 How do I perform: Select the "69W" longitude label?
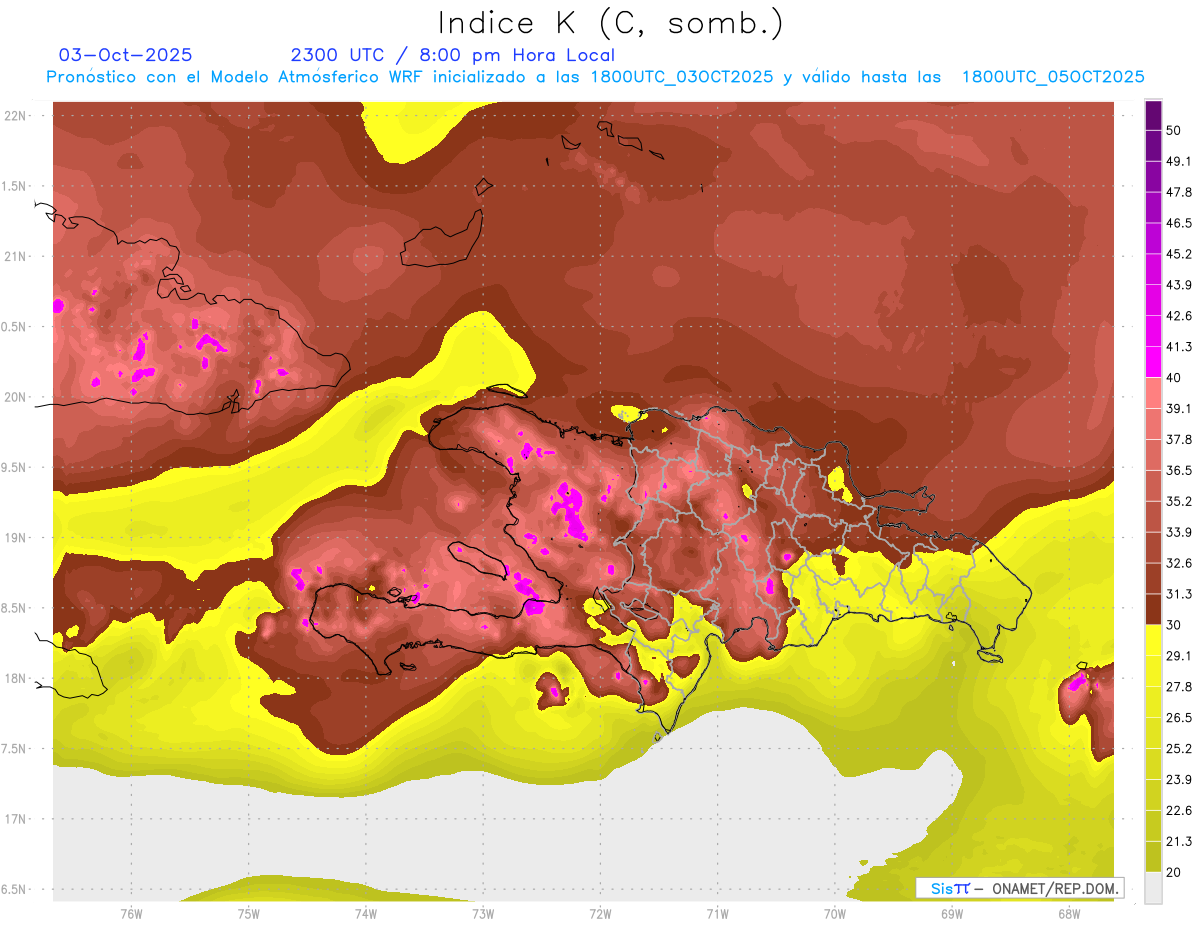pyautogui.click(x=952, y=914)
